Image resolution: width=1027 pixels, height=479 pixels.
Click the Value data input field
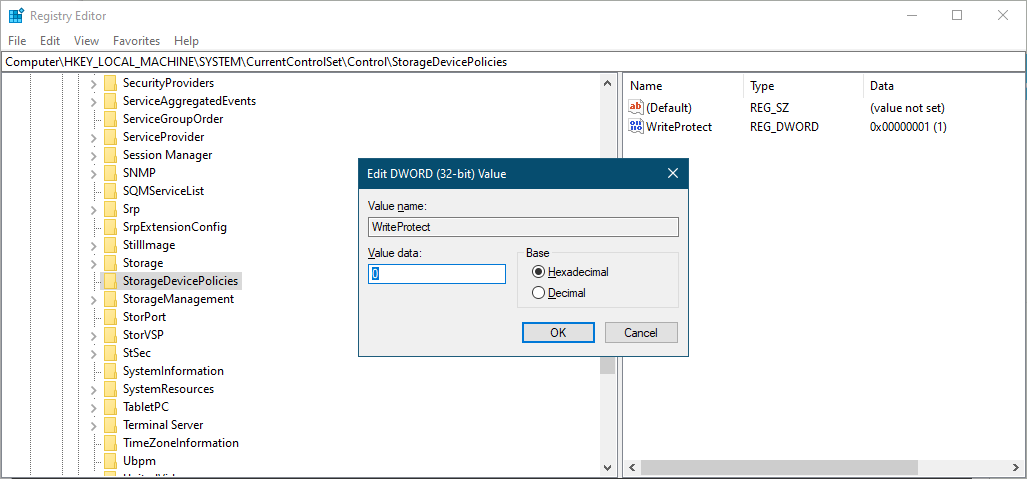pyautogui.click(x=437, y=274)
